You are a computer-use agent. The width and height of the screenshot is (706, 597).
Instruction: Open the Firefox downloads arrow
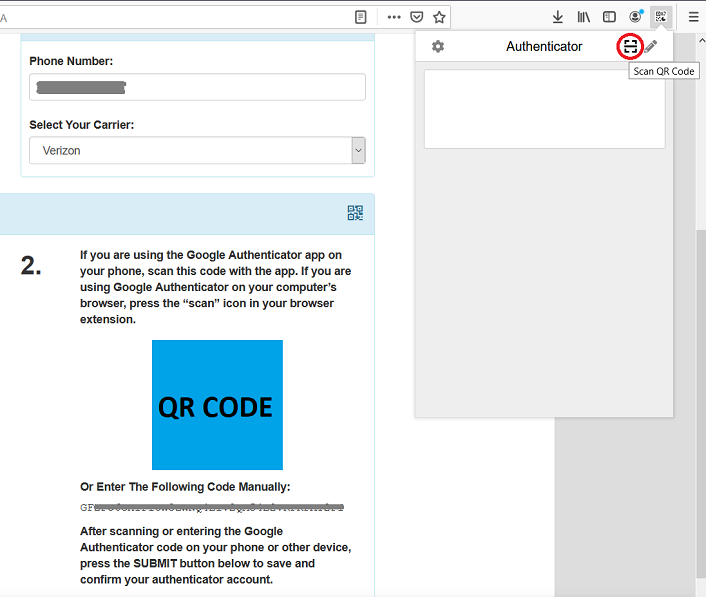coord(558,17)
